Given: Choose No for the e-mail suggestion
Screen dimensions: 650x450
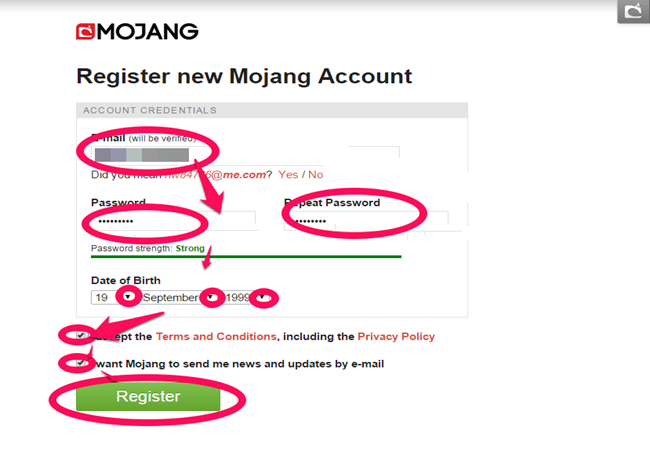Looking at the screenshot, I should [315, 174].
